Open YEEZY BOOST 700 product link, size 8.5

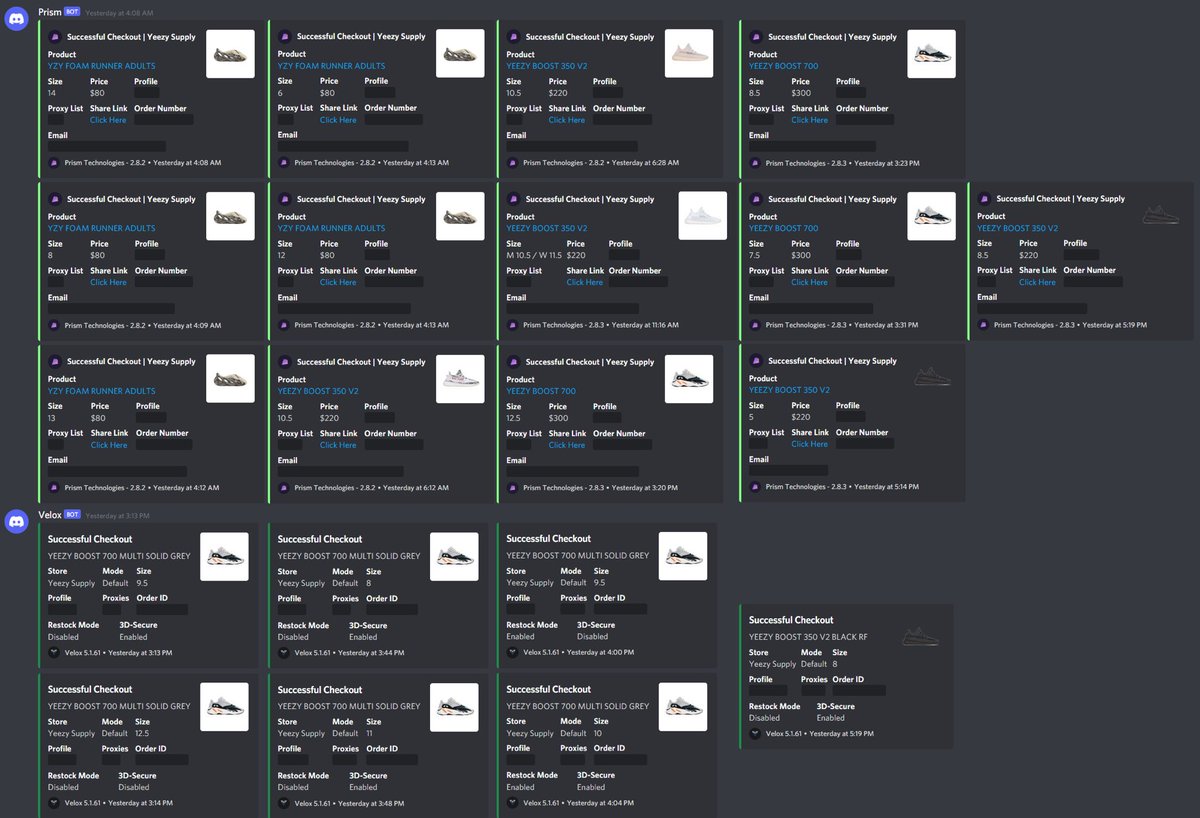[783, 66]
